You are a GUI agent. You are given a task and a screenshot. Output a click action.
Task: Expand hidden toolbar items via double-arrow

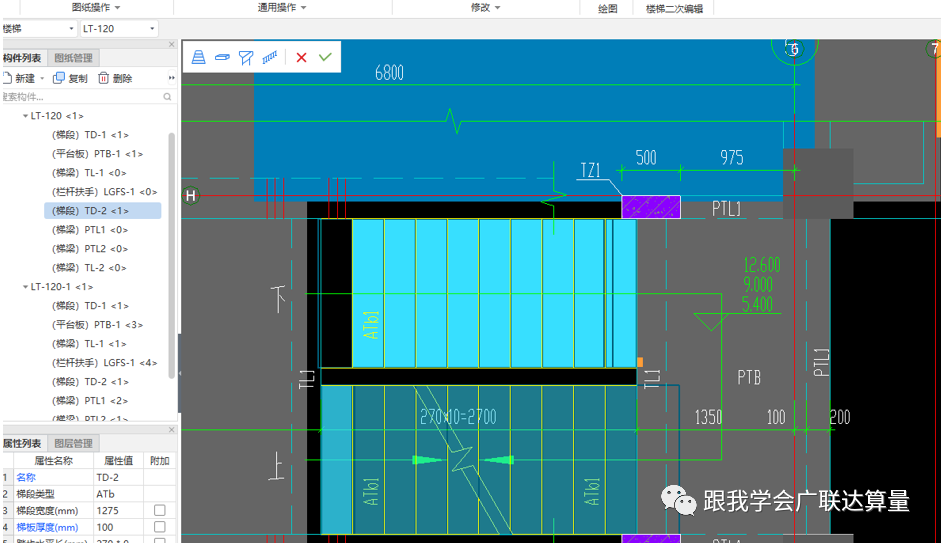point(172,78)
